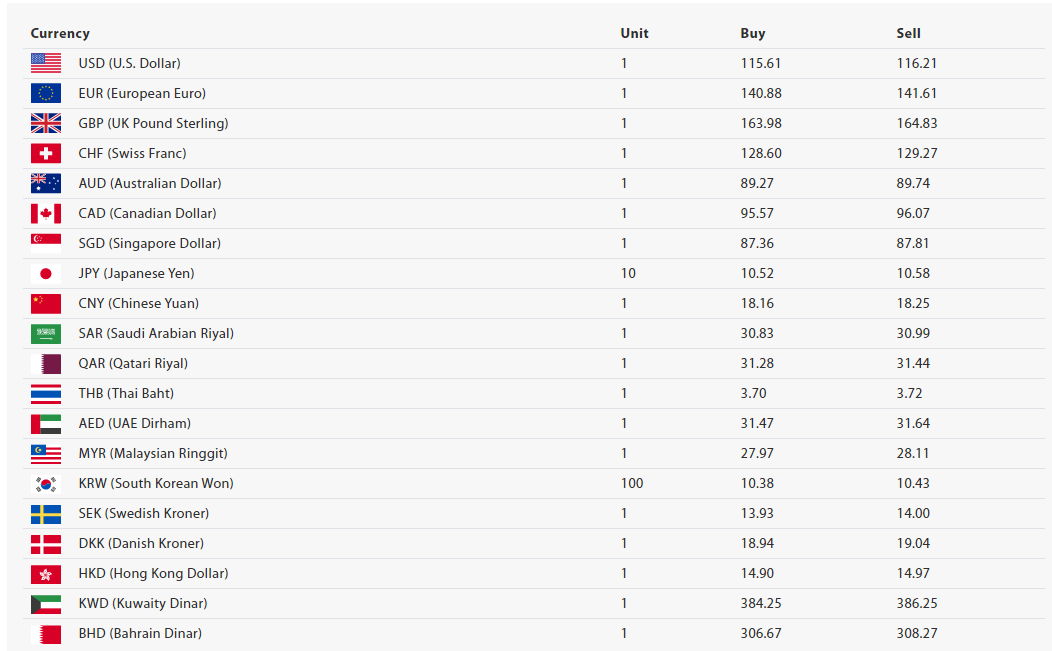Select the USD sell rate 116.21
1052x651 pixels.
click(916, 63)
